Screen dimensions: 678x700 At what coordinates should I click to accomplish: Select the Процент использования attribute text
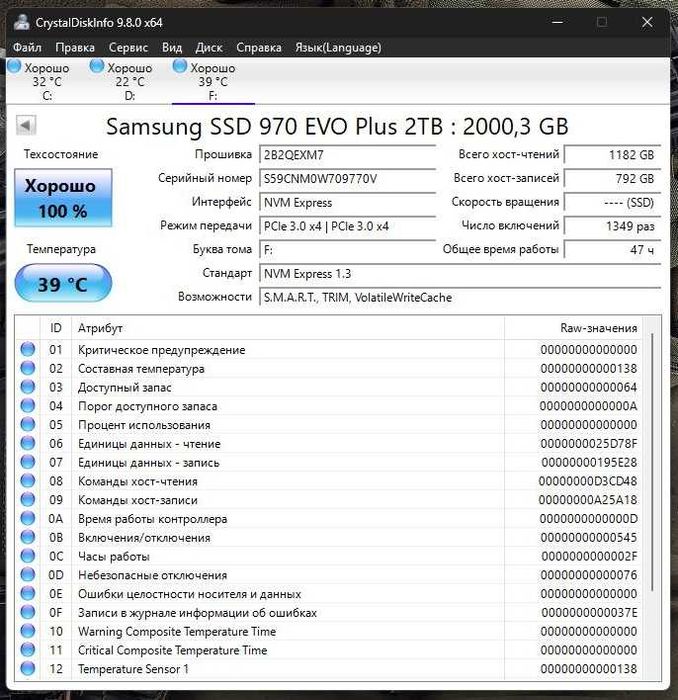pyautogui.click(x=144, y=425)
